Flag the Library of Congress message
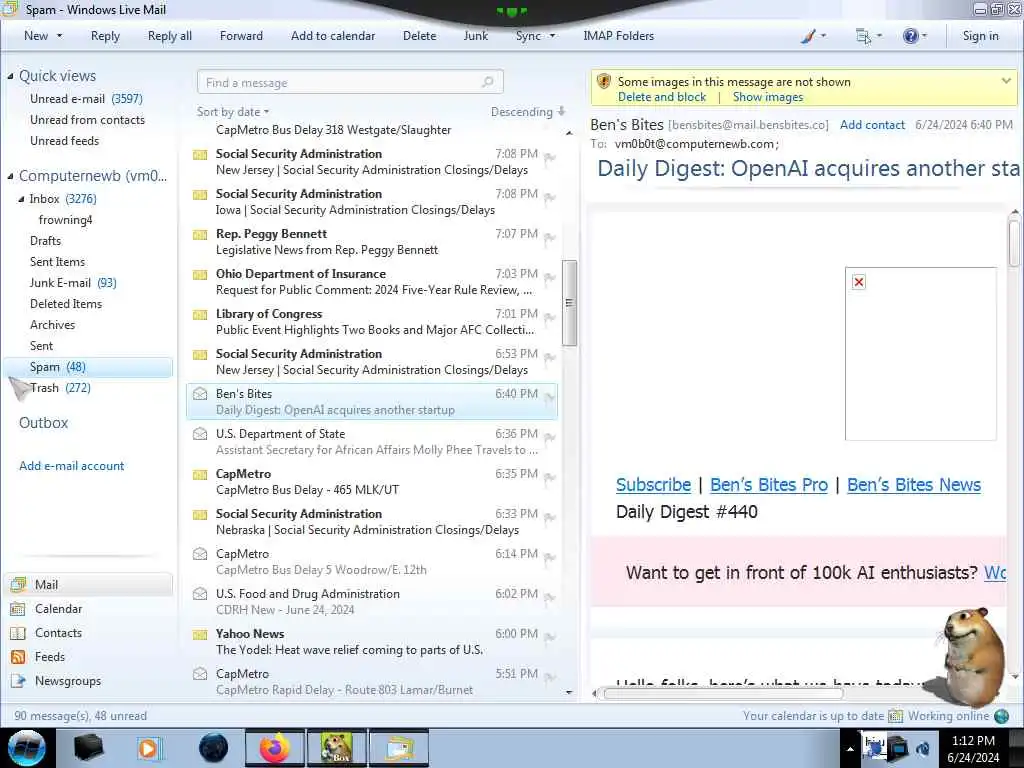Image resolution: width=1024 pixels, height=768 pixels. point(550,317)
